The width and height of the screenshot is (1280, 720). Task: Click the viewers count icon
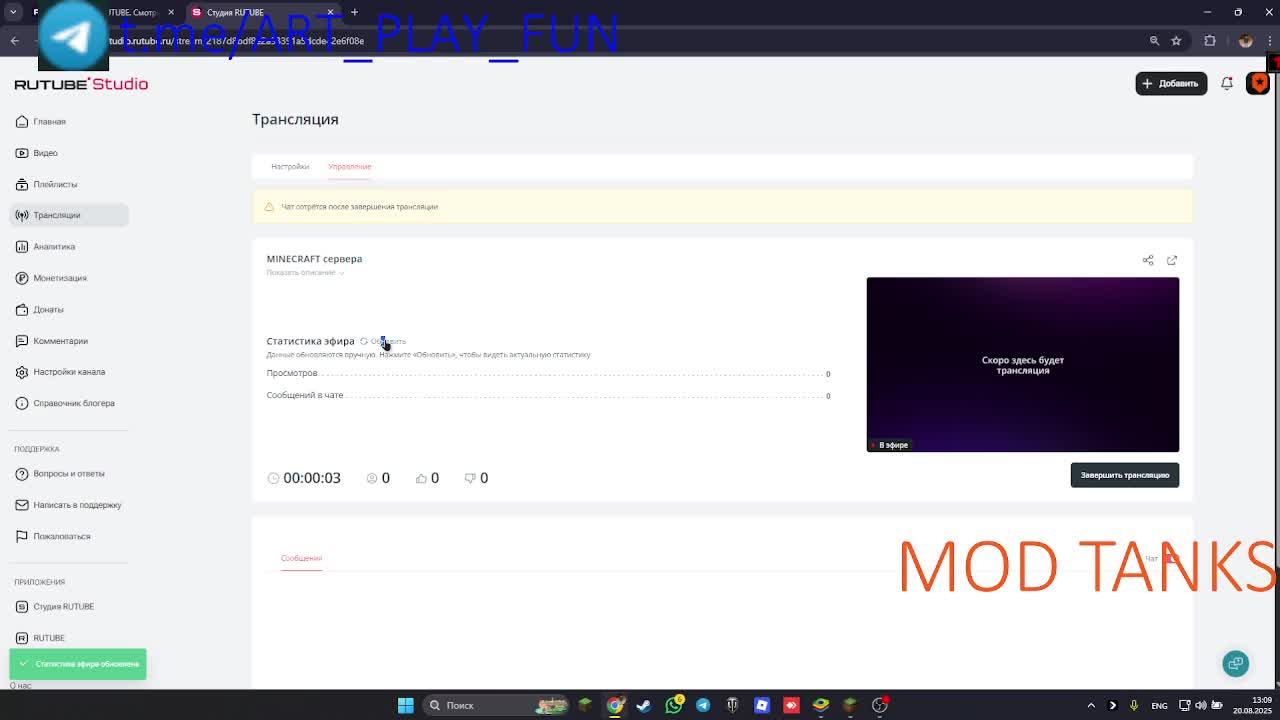point(372,478)
